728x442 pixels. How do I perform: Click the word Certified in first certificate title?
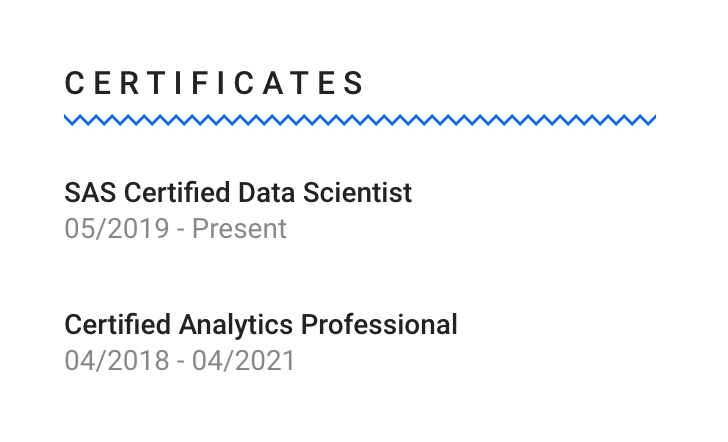pyautogui.click(x=177, y=192)
